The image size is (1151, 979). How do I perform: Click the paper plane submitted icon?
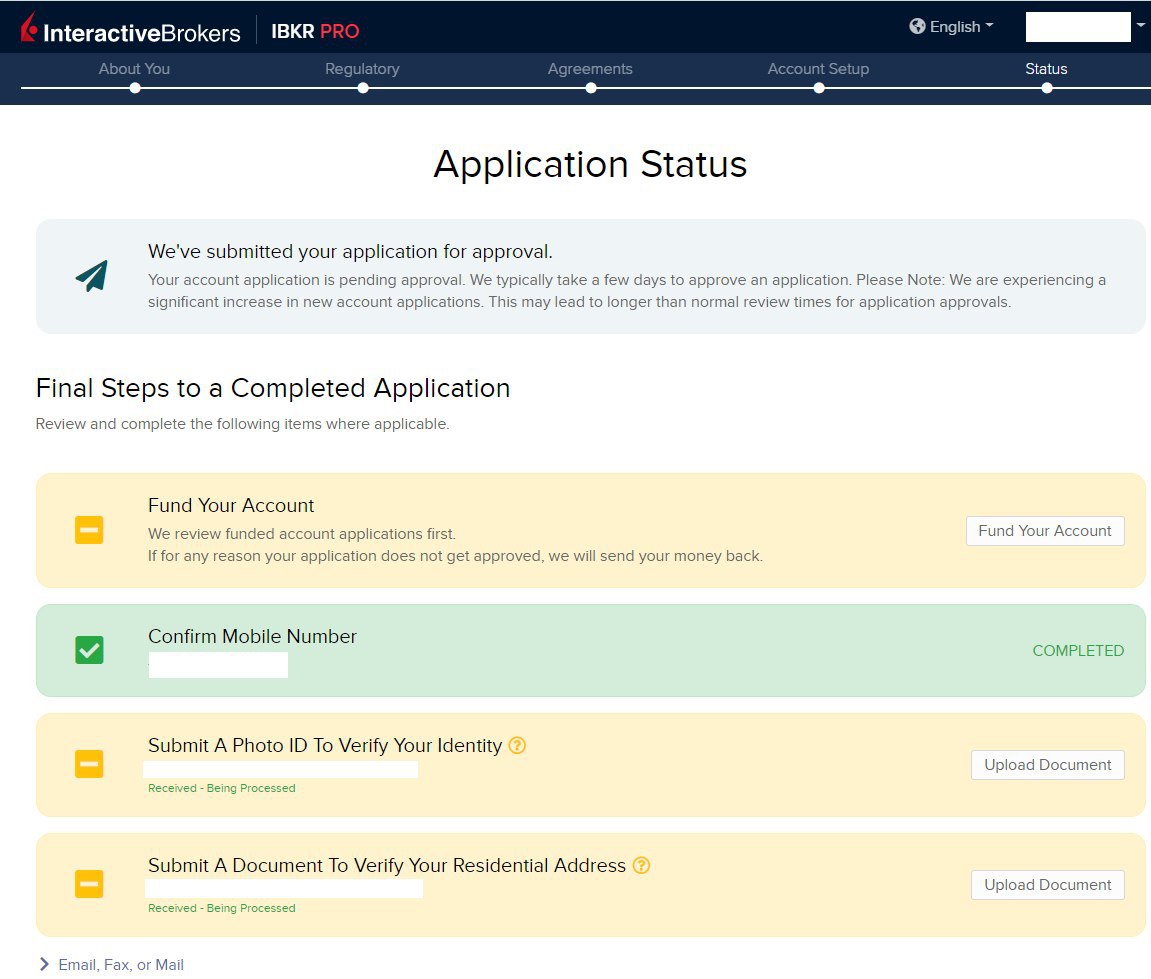click(91, 276)
